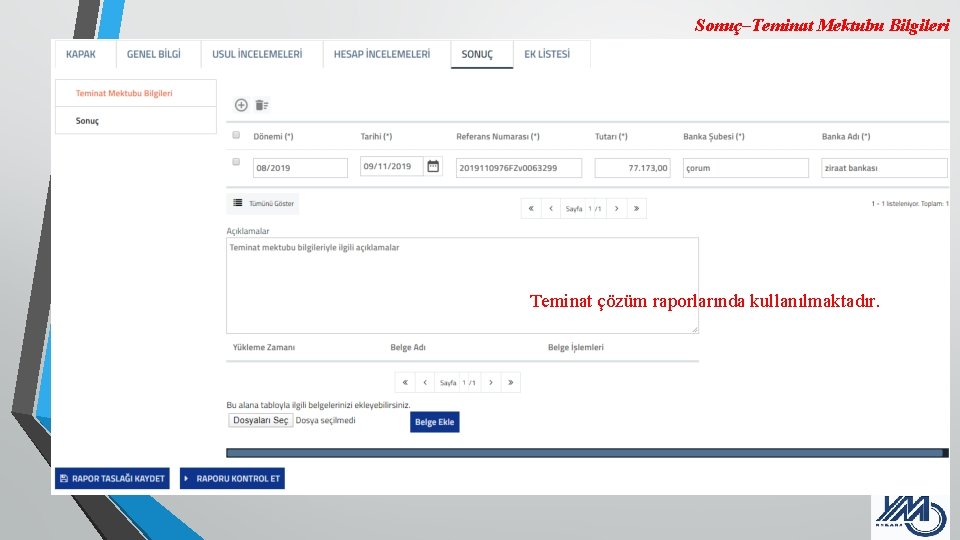
Task: Click the Dönemi field with 08/2019
Action: (300, 168)
